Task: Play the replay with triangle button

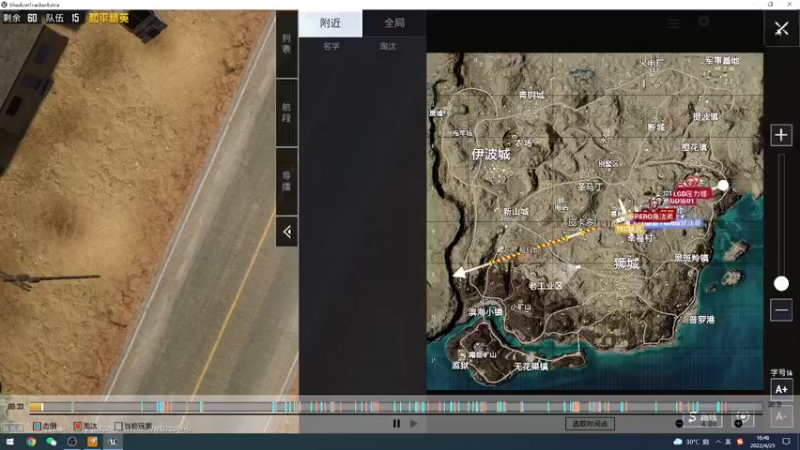Action: tap(414, 423)
